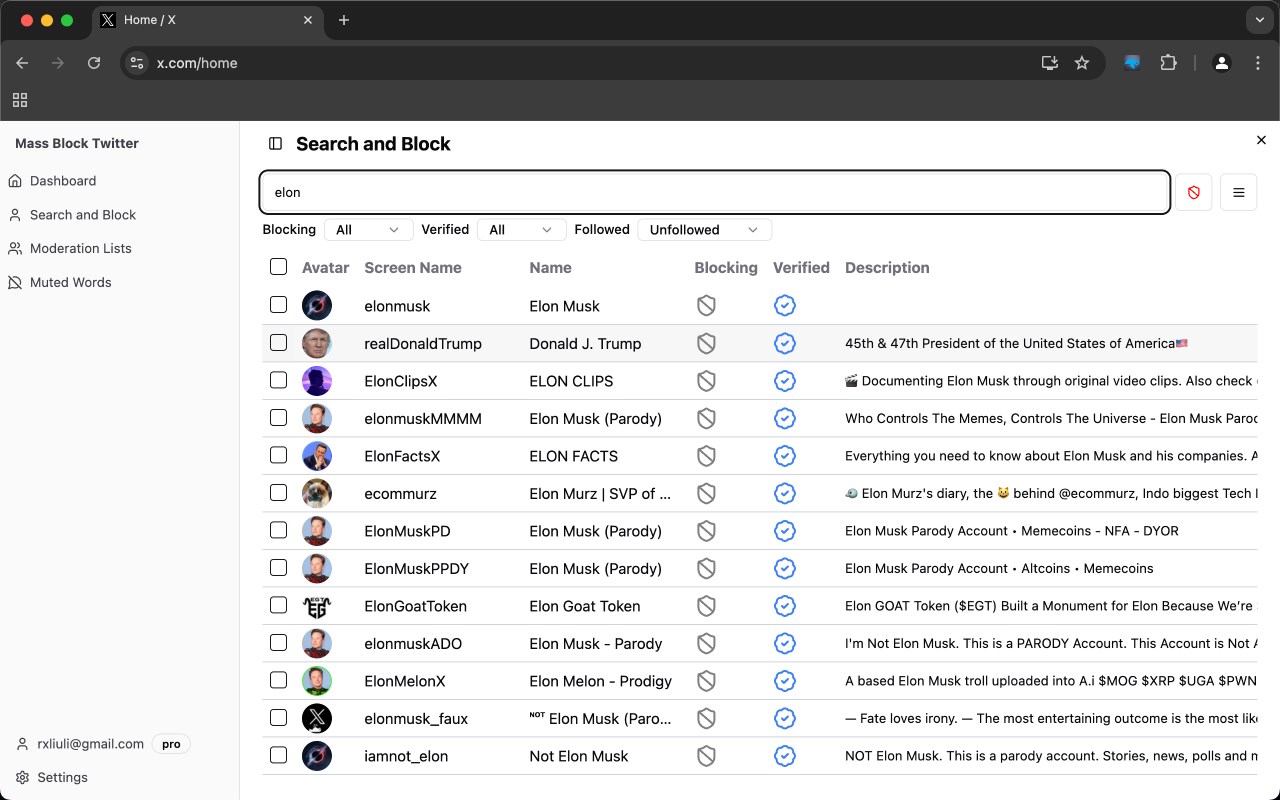This screenshot has width=1280, height=800.
Task: Tick the select-all checkbox in table header
Action: click(x=279, y=267)
